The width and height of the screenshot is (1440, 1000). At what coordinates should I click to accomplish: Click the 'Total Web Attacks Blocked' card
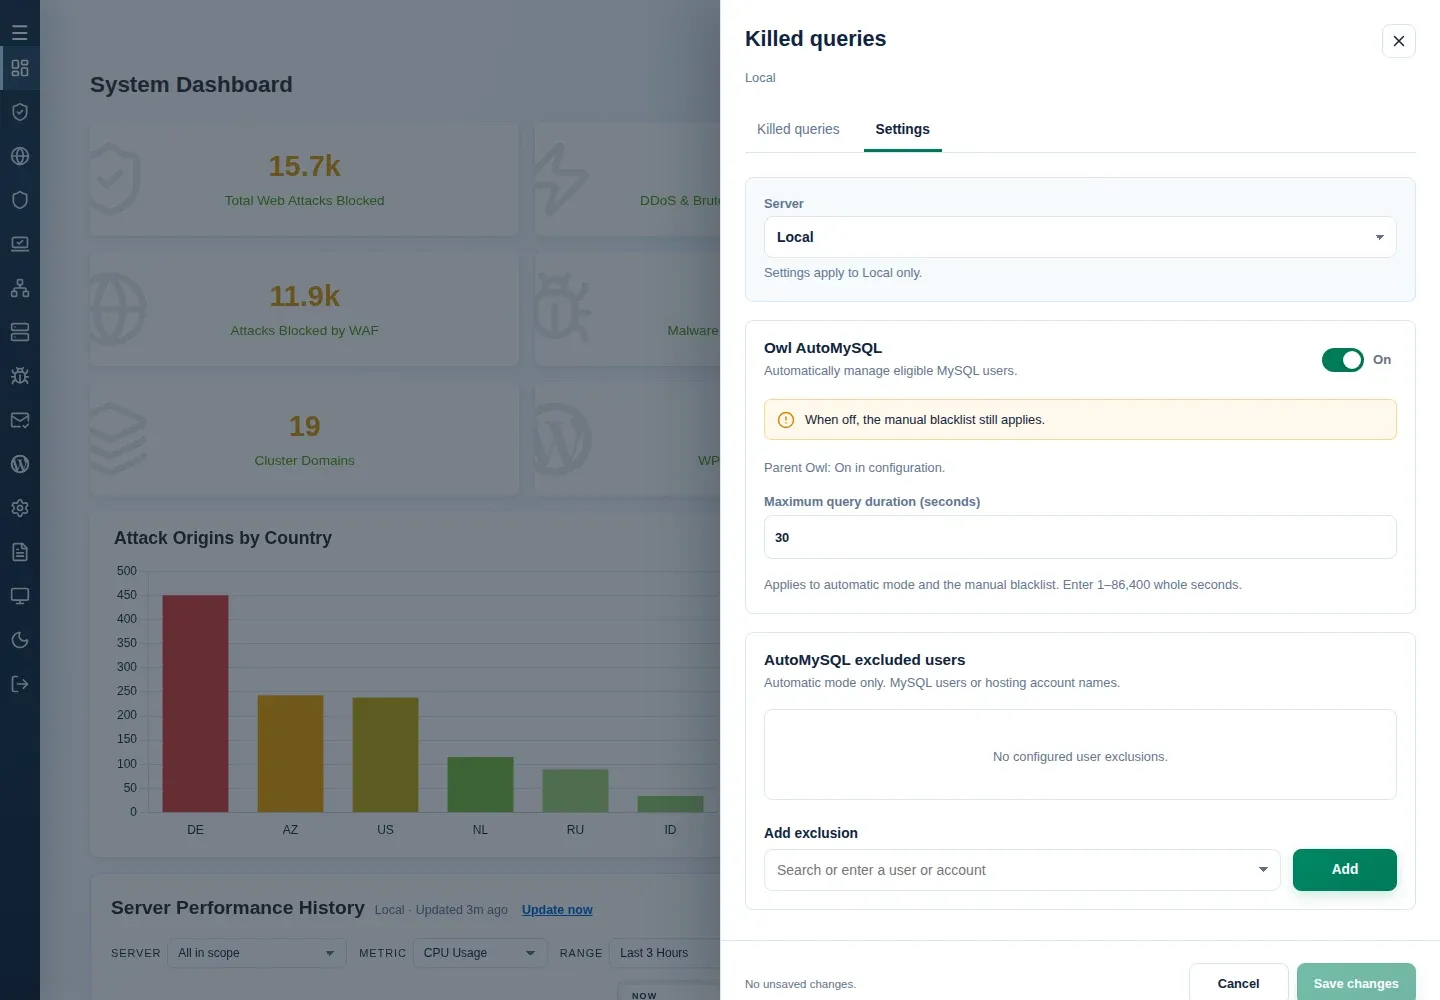(304, 180)
